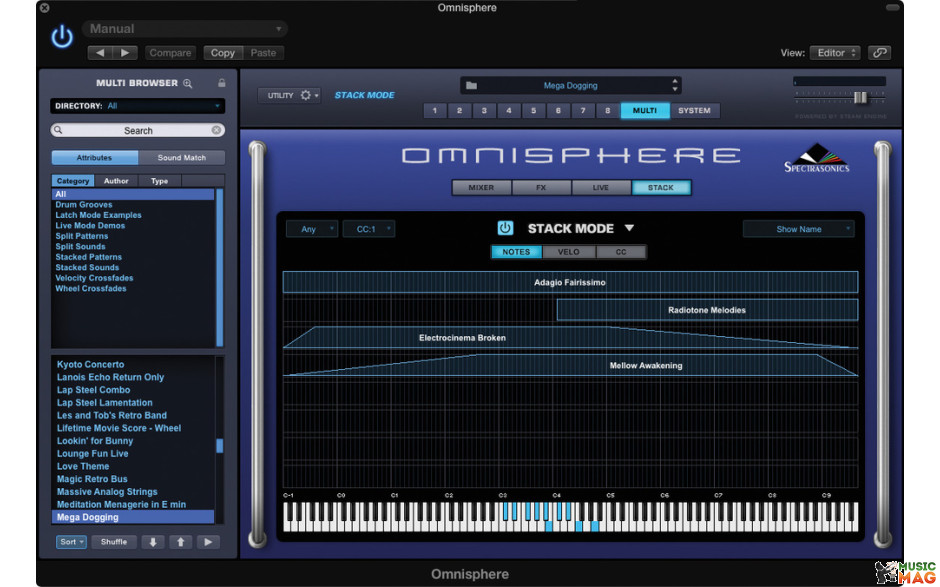Click the Multi Browser magnifier zoom icon
Screen dimensions: 940x587
[188, 83]
